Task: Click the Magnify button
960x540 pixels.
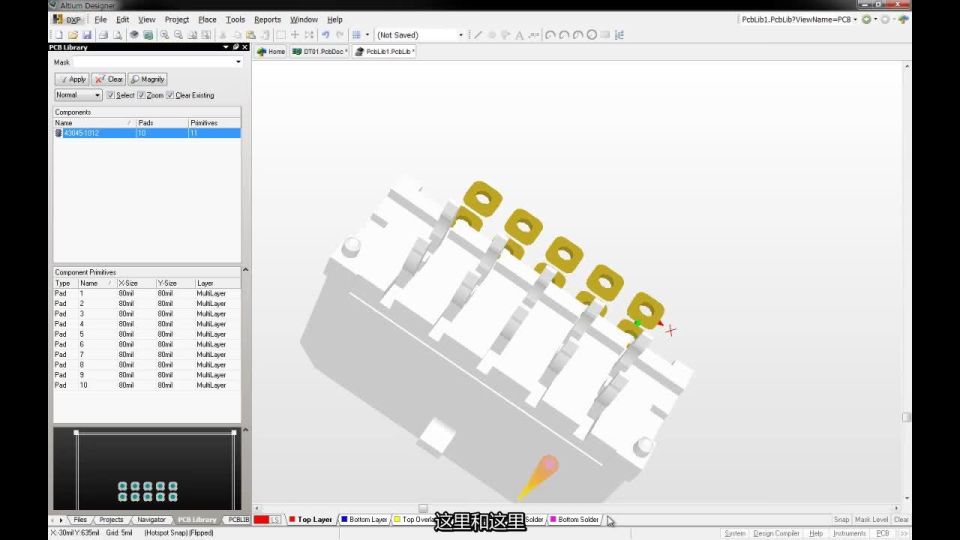Action: (148, 79)
